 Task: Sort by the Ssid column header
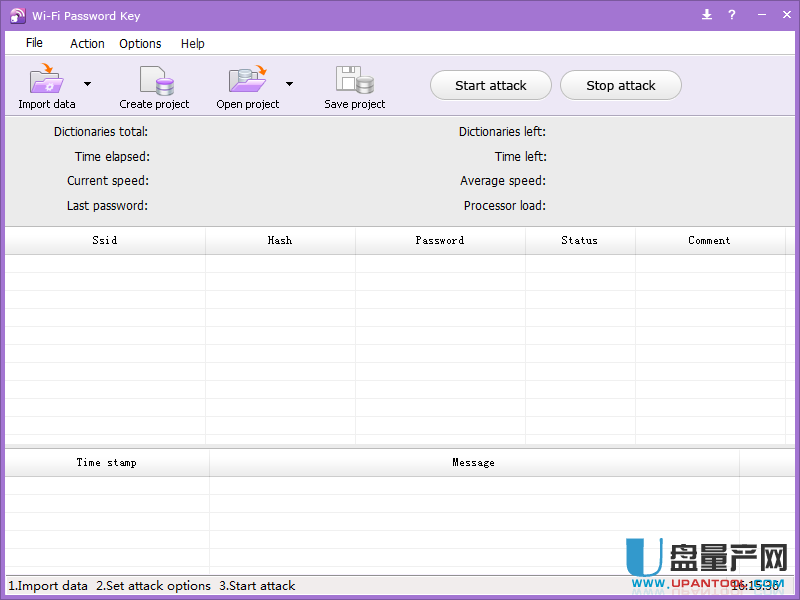105,240
